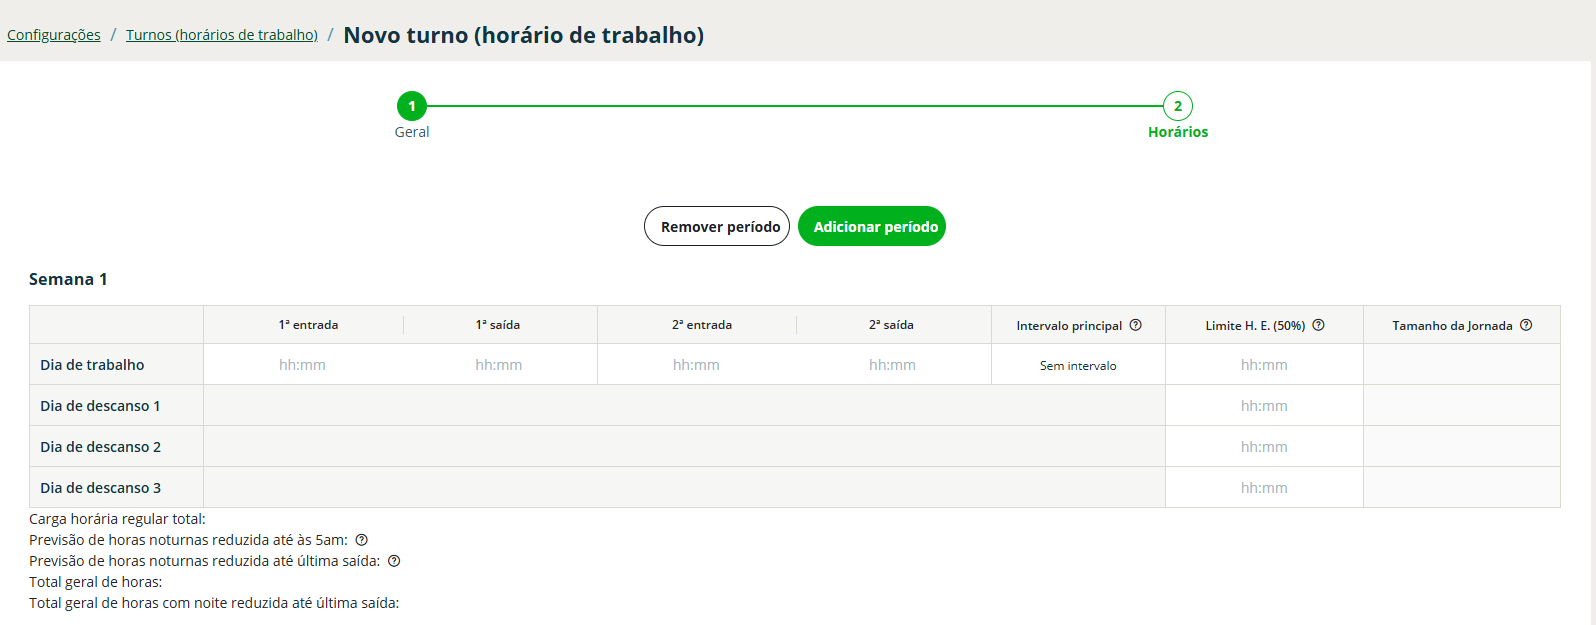The height and width of the screenshot is (625, 1596).
Task: Edit Limite H. E. field for Dia de descanso 3
Action: pyautogui.click(x=1264, y=488)
